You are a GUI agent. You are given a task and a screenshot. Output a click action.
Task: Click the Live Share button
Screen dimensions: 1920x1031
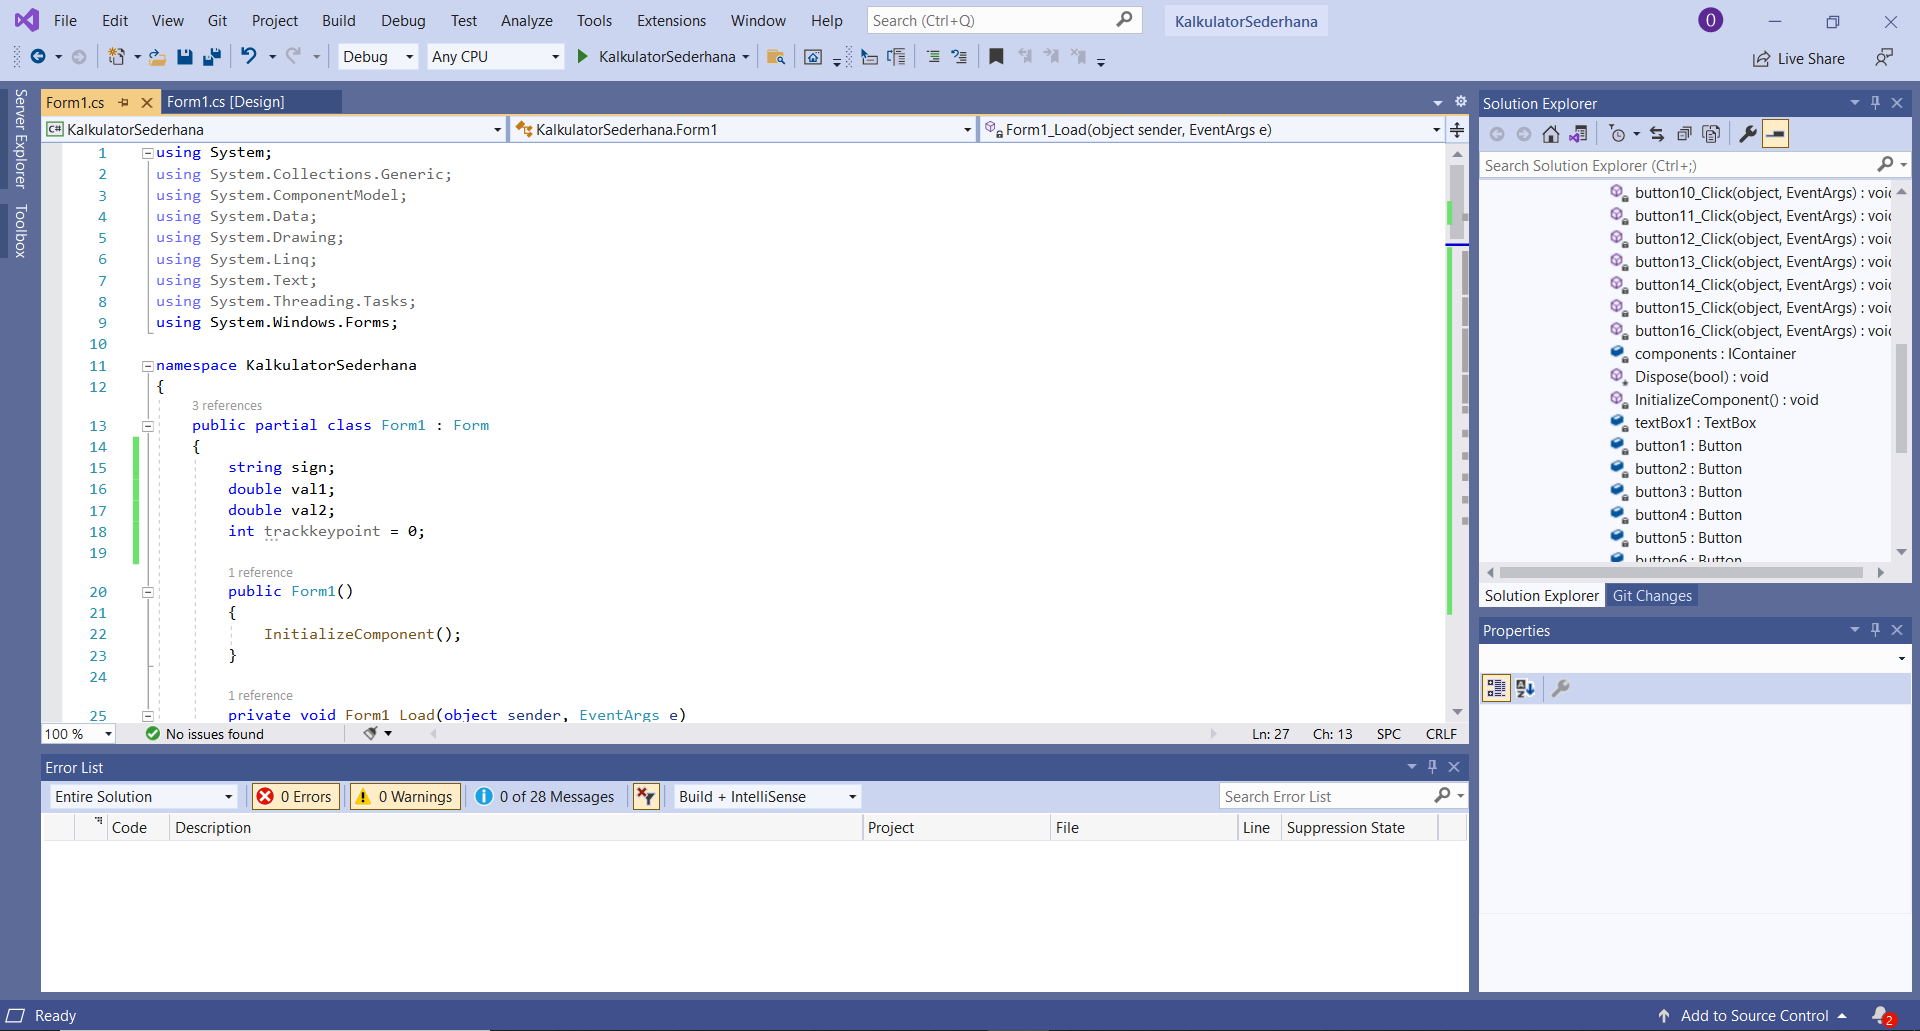point(1799,58)
